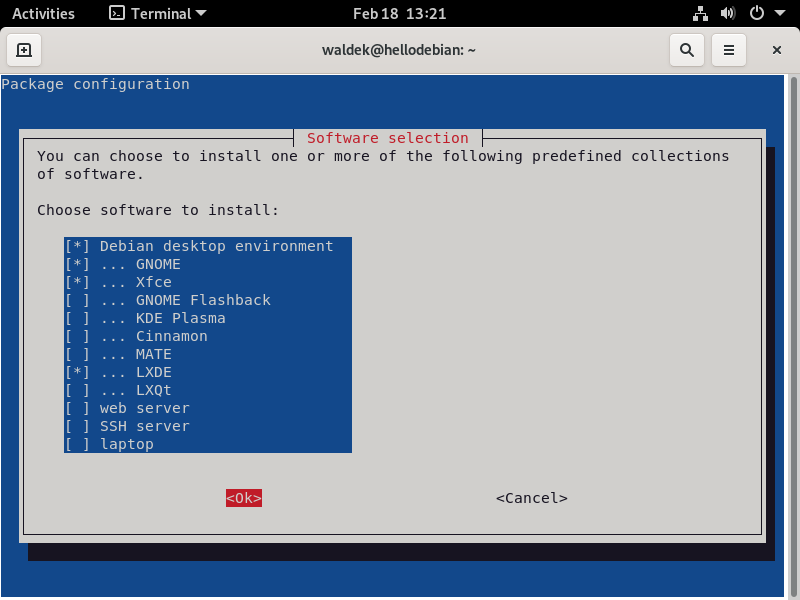Open the volume indicator

pos(728,13)
